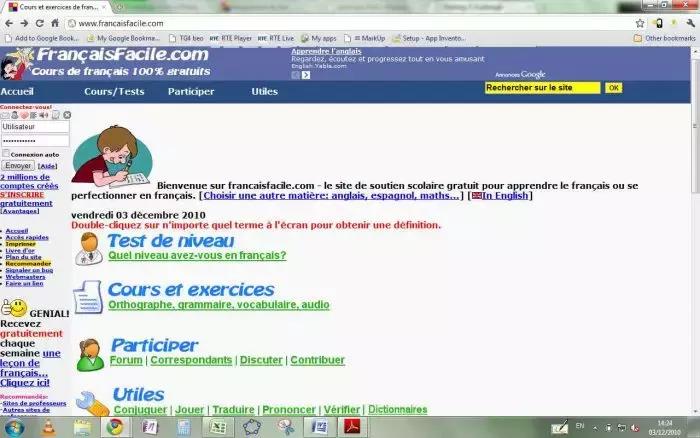The image size is (700, 438).
Task: Go back with the browser back arrow
Action: point(9,23)
